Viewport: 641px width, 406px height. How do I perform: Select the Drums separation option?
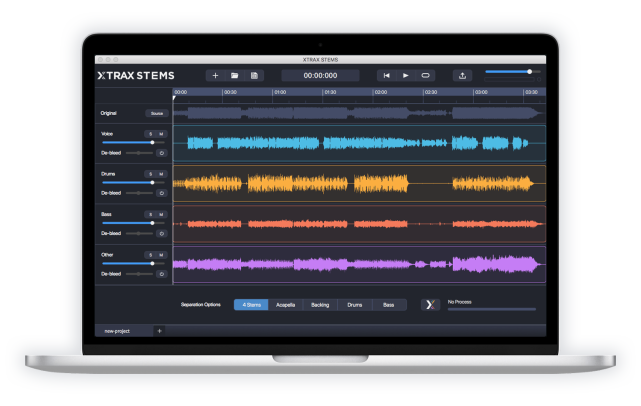click(x=355, y=305)
